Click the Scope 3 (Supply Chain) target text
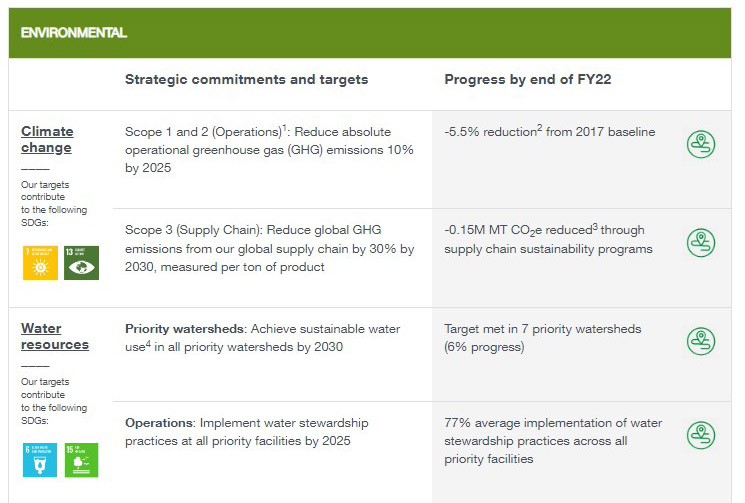The width and height of the screenshot is (745, 503). [269, 249]
